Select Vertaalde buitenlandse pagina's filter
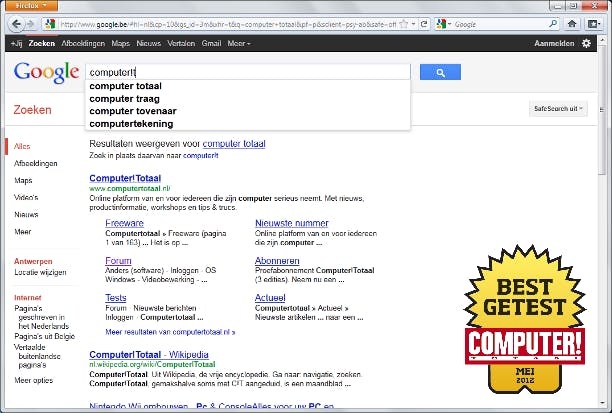612x413 pixels. coord(37,356)
